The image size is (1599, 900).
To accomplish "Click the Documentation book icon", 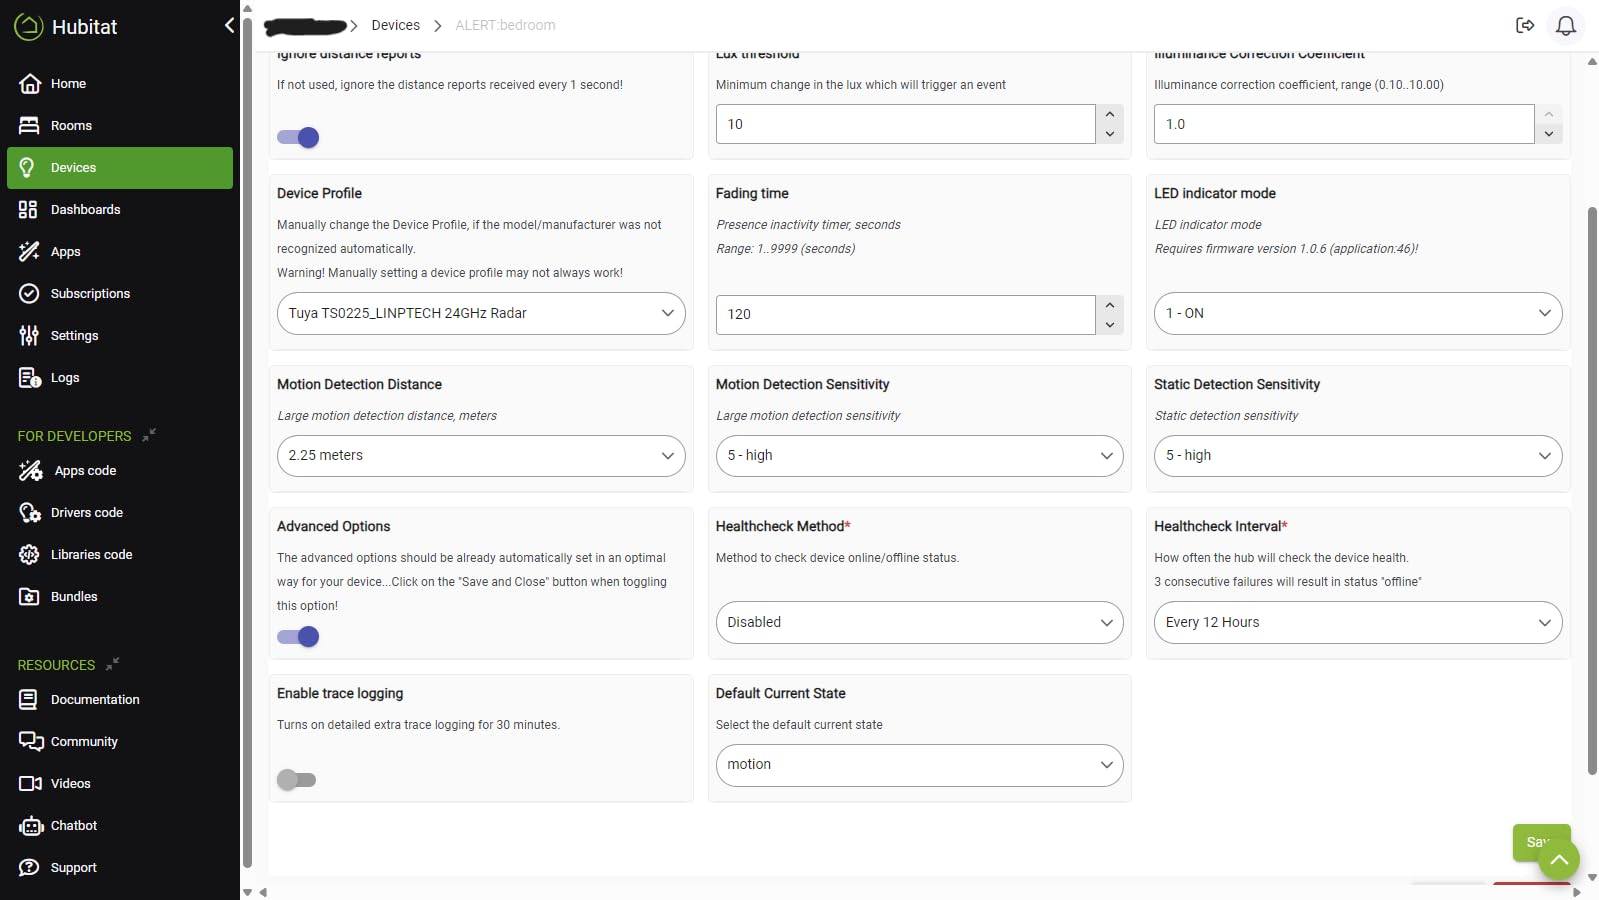I will [29, 700].
